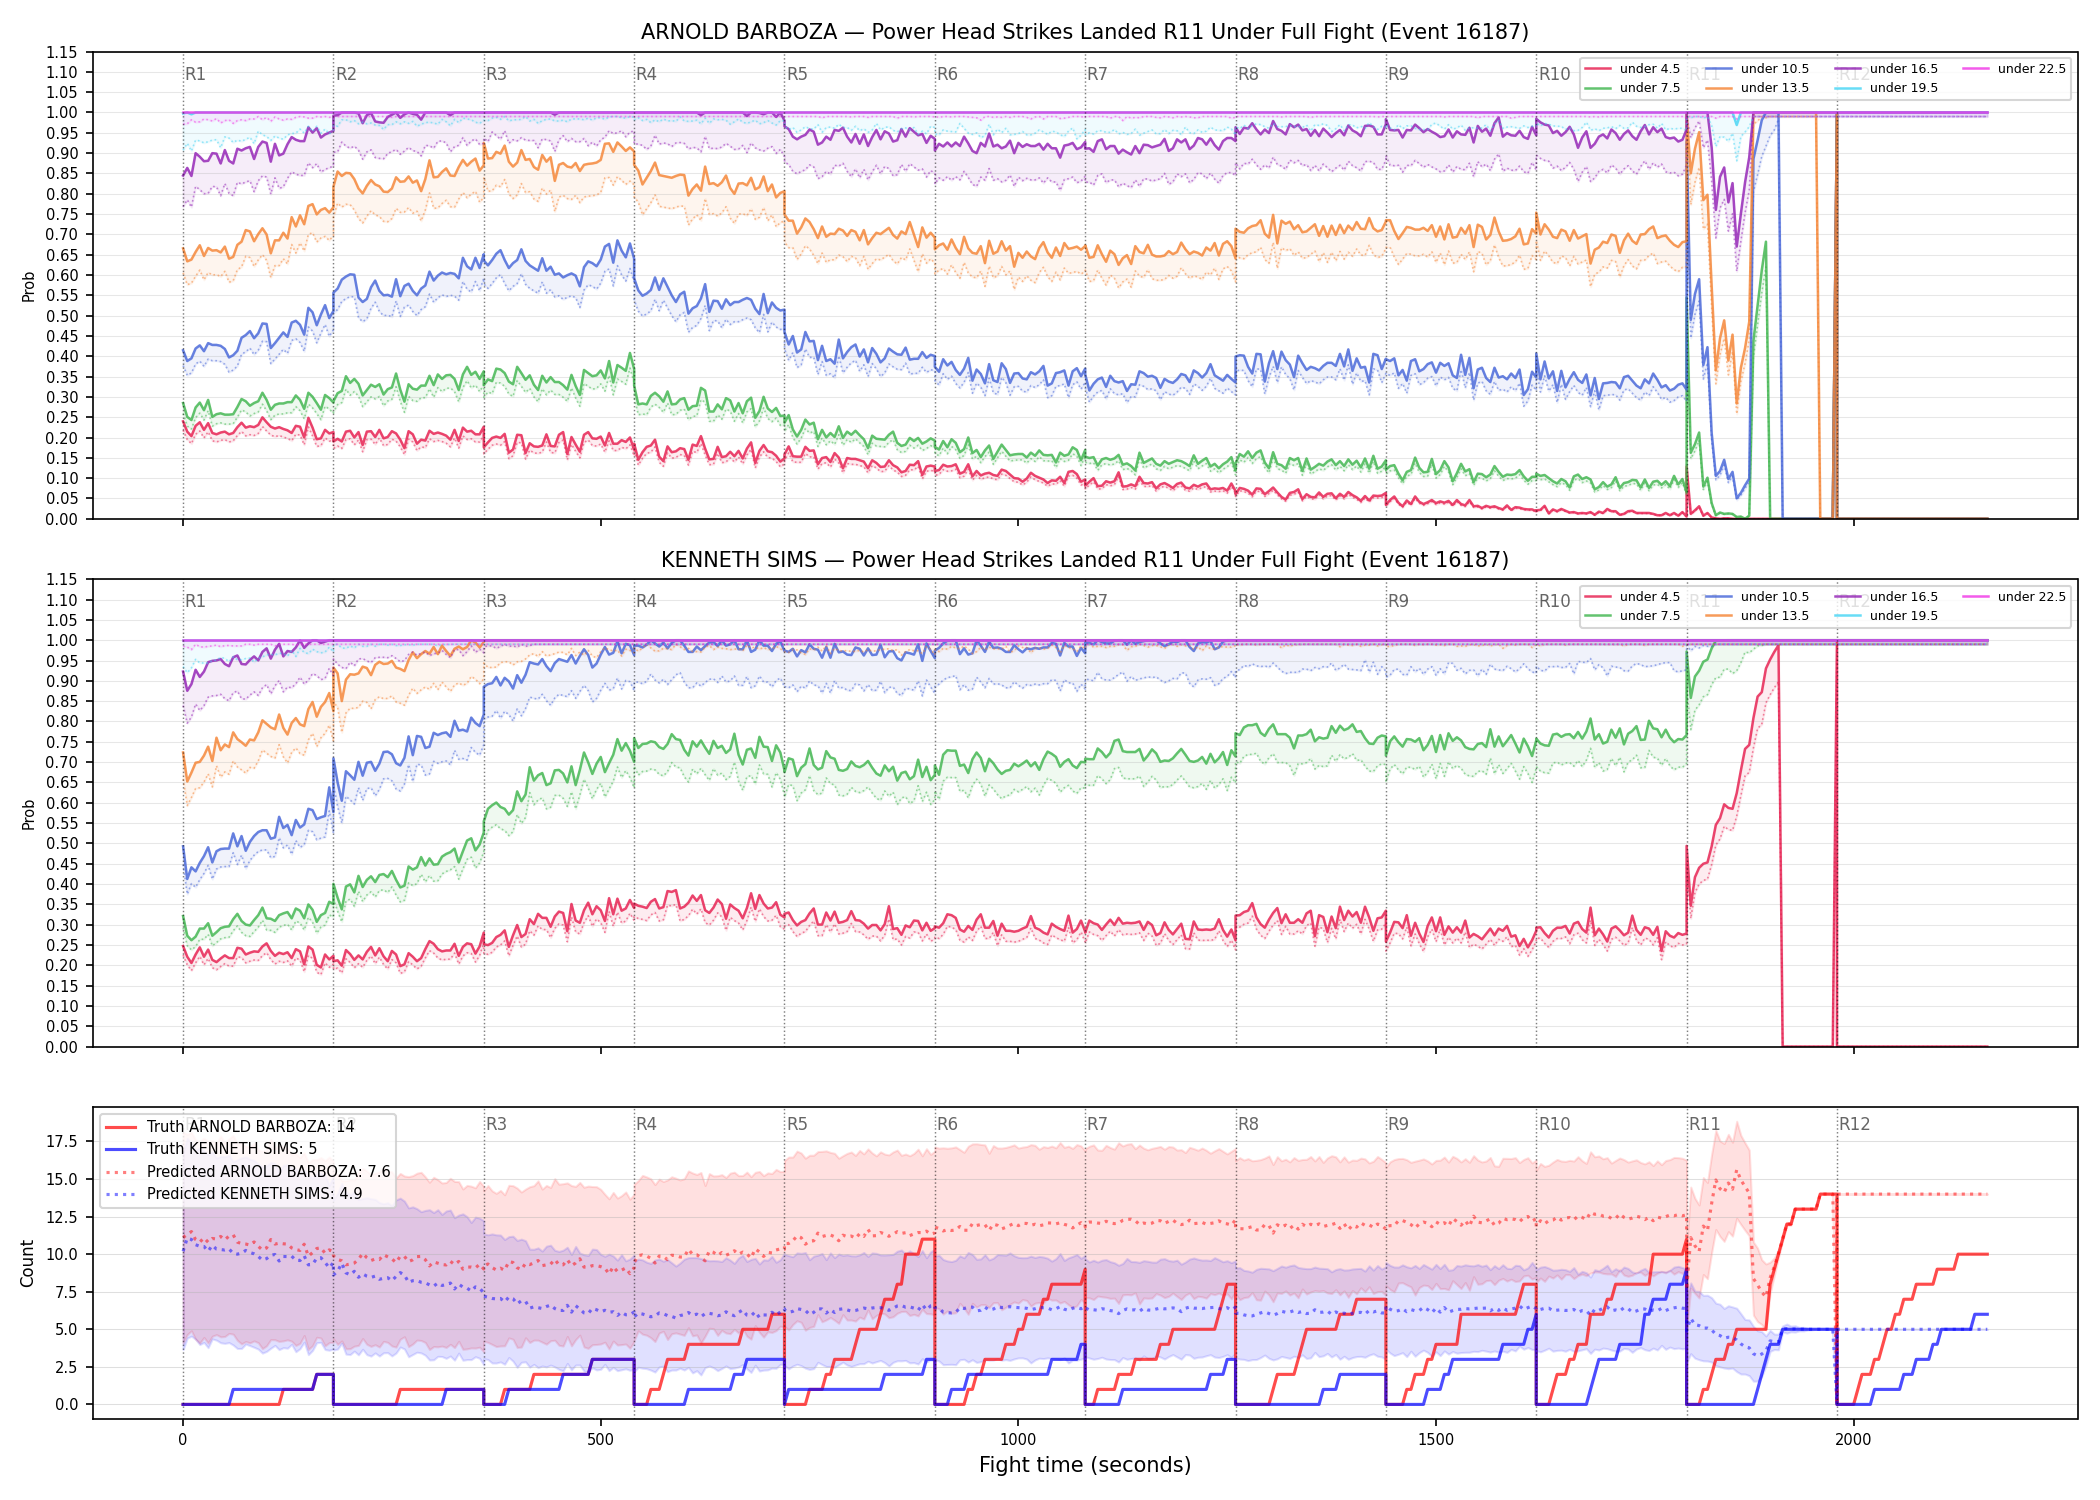Click the KENNETH SIMS chart title
2100x1500 pixels.
pos(1085,560)
